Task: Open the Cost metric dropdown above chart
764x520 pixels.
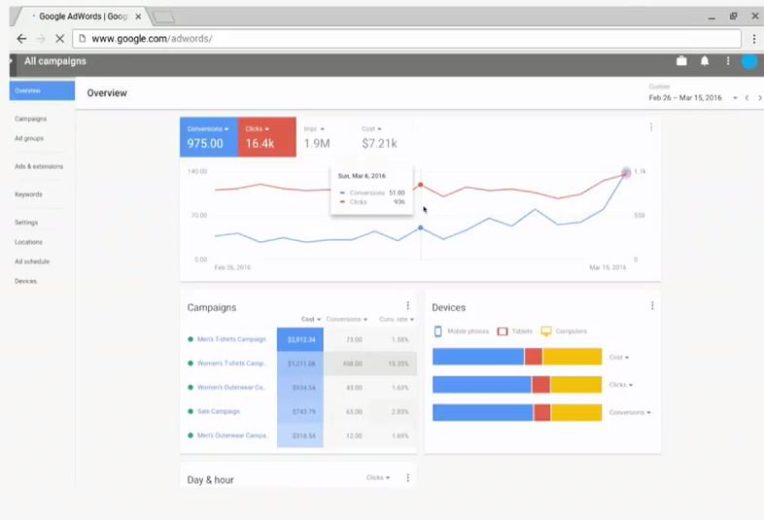Action: pos(371,129)
